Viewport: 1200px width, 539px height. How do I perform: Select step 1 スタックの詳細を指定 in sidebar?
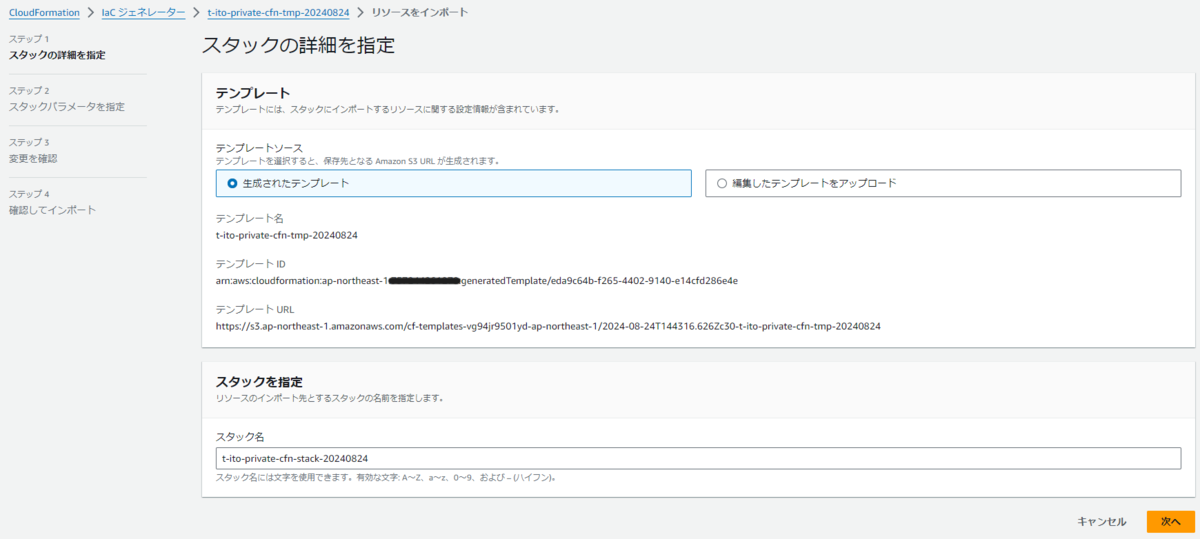coord(57,54)
